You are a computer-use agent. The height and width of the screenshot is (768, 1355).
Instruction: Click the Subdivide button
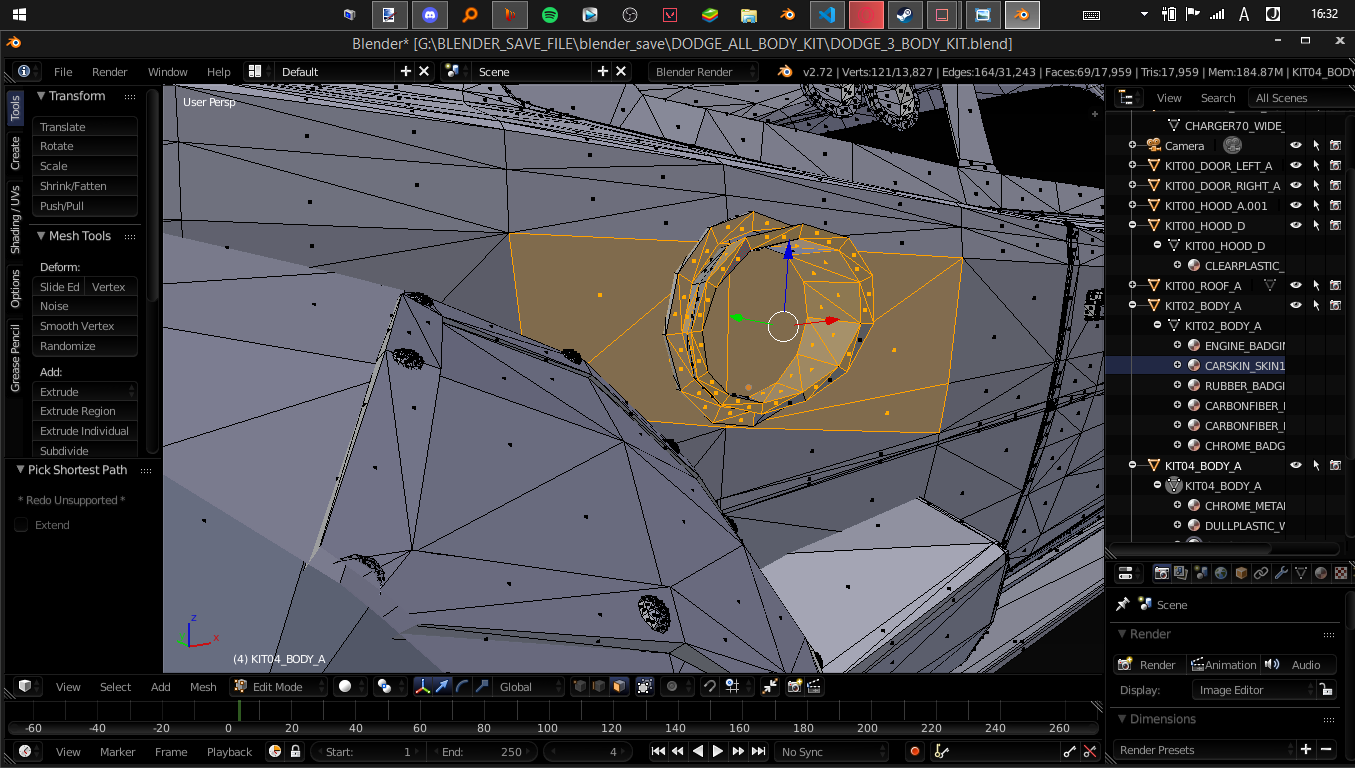pyautogui.click(x=85, y=451)
